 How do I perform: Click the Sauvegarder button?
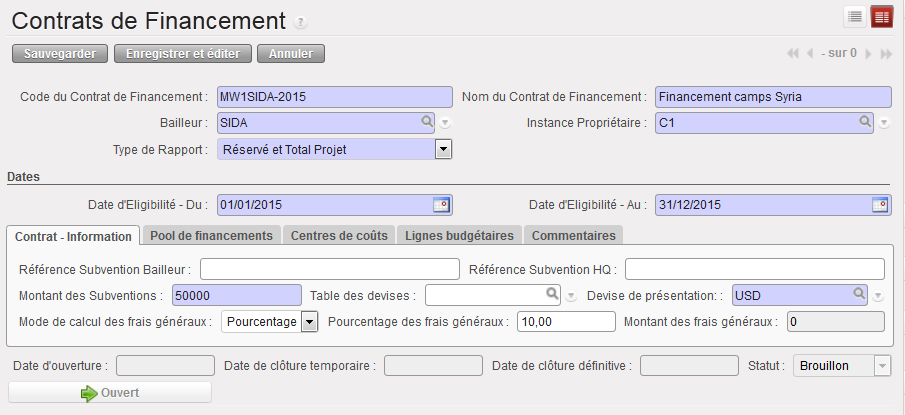click(59, 53)
